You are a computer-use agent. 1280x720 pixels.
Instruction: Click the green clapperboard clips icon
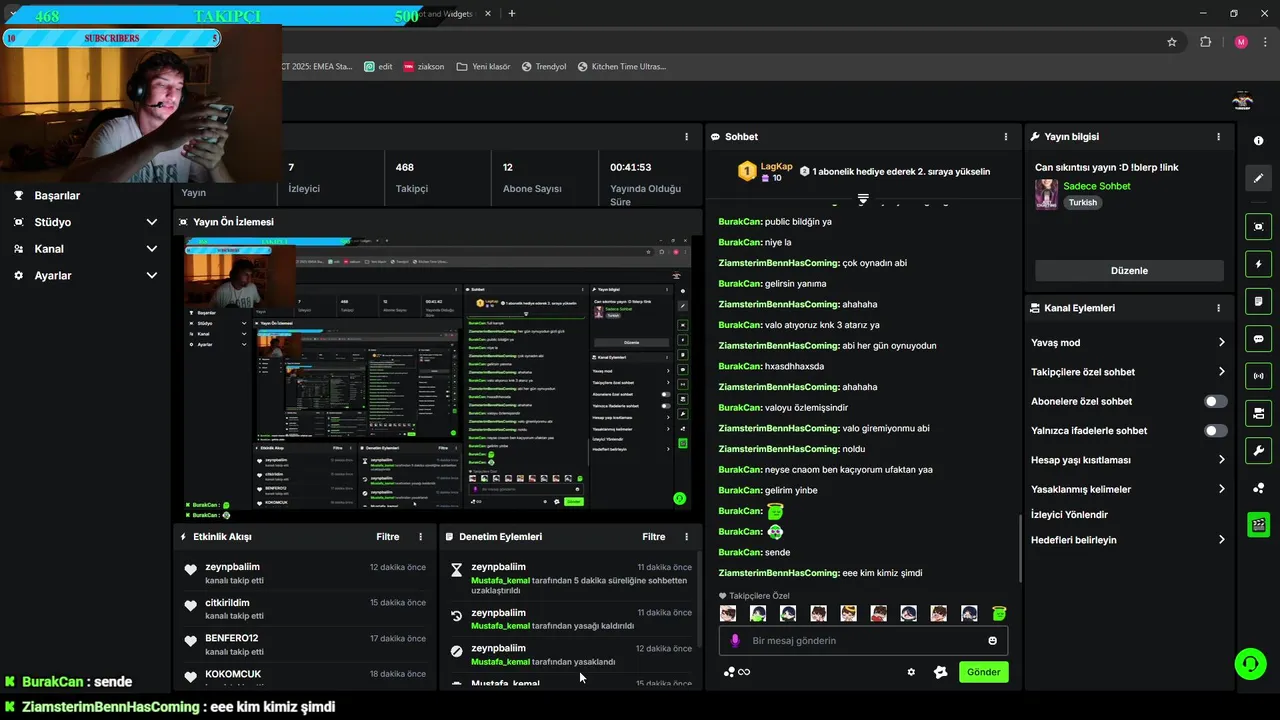coord(1258,524)
